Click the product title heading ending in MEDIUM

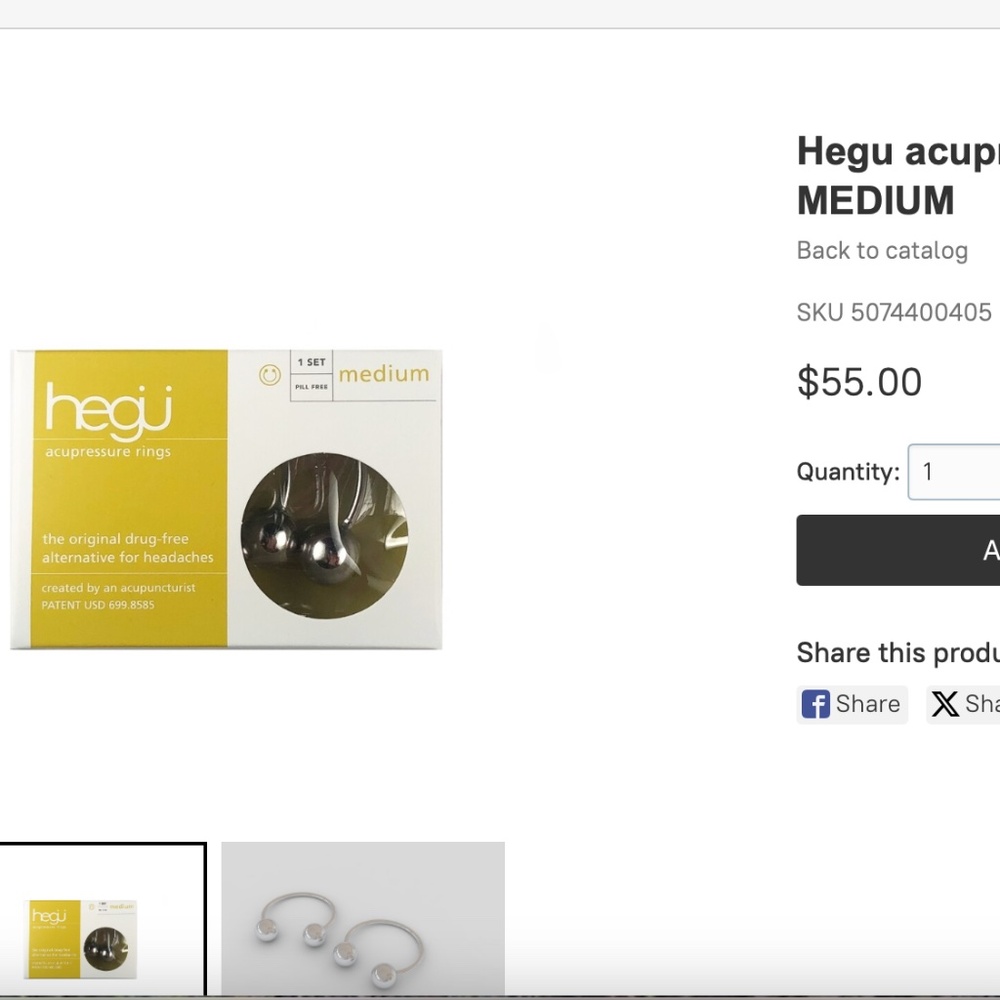pos(898,176)
